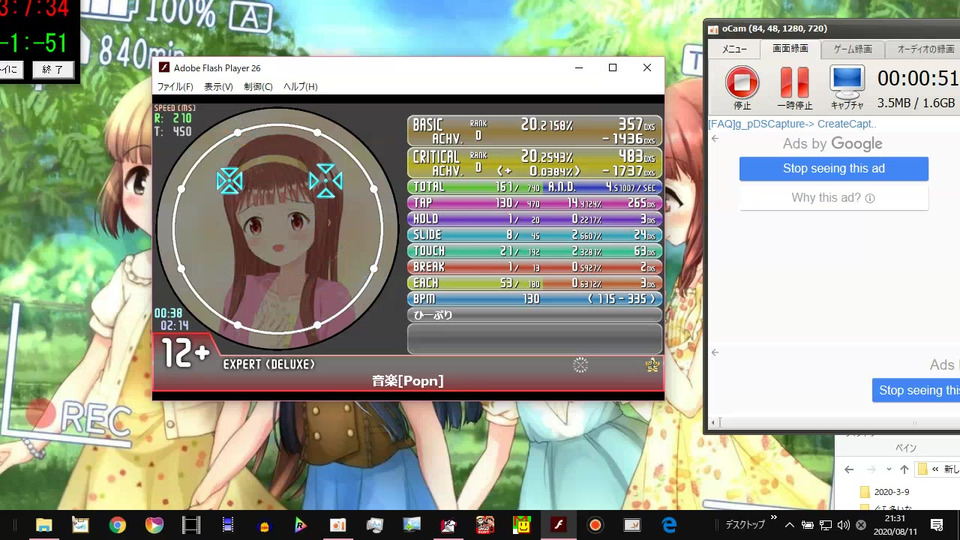The width and height of the screenshot is (960, 540).
Task: Click the ひーぷり name row
Action: [534, 315]
